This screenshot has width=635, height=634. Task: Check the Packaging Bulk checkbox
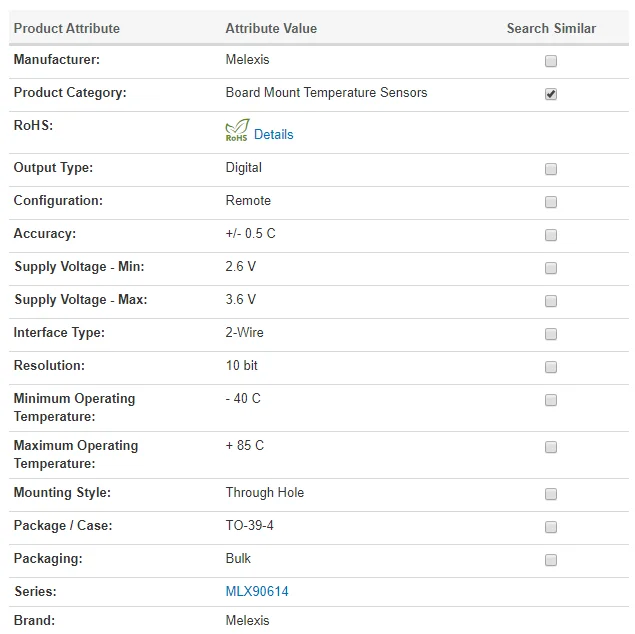coord(551,560)
